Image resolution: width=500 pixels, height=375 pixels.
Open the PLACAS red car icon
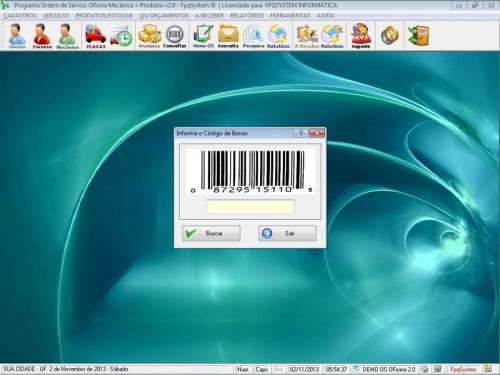(x=96, y=36)
